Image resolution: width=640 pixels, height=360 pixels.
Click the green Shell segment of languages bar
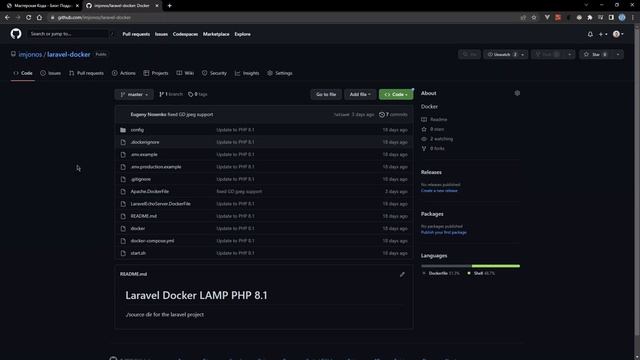496,266
